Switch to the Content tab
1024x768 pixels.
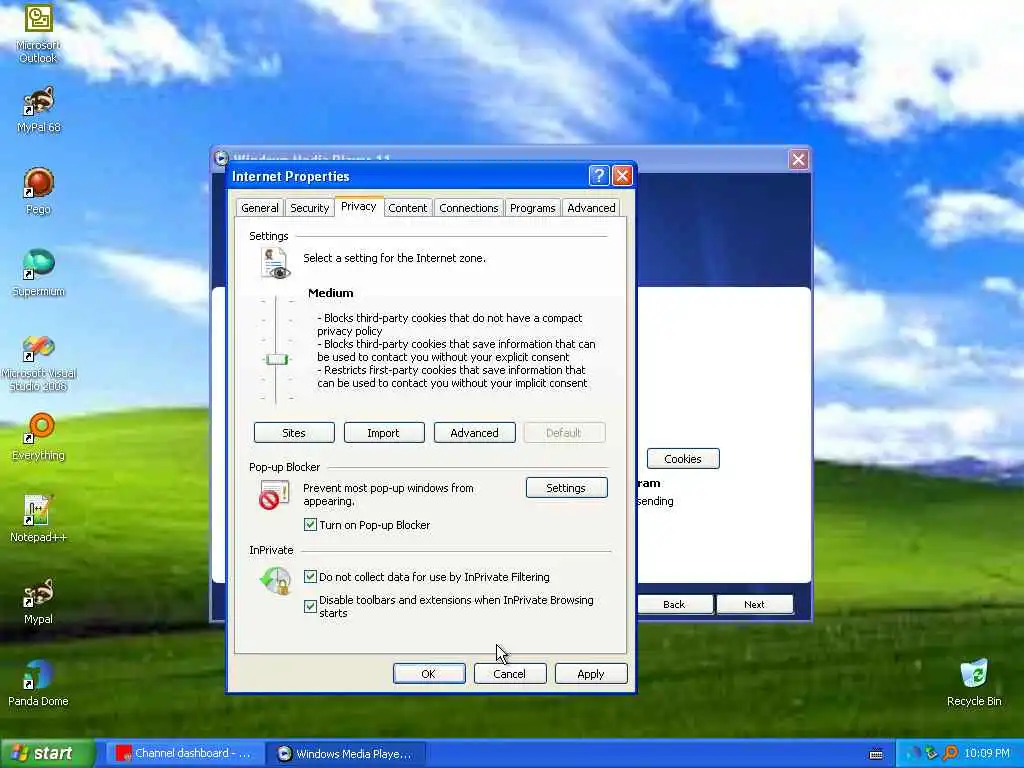[408, 208]
